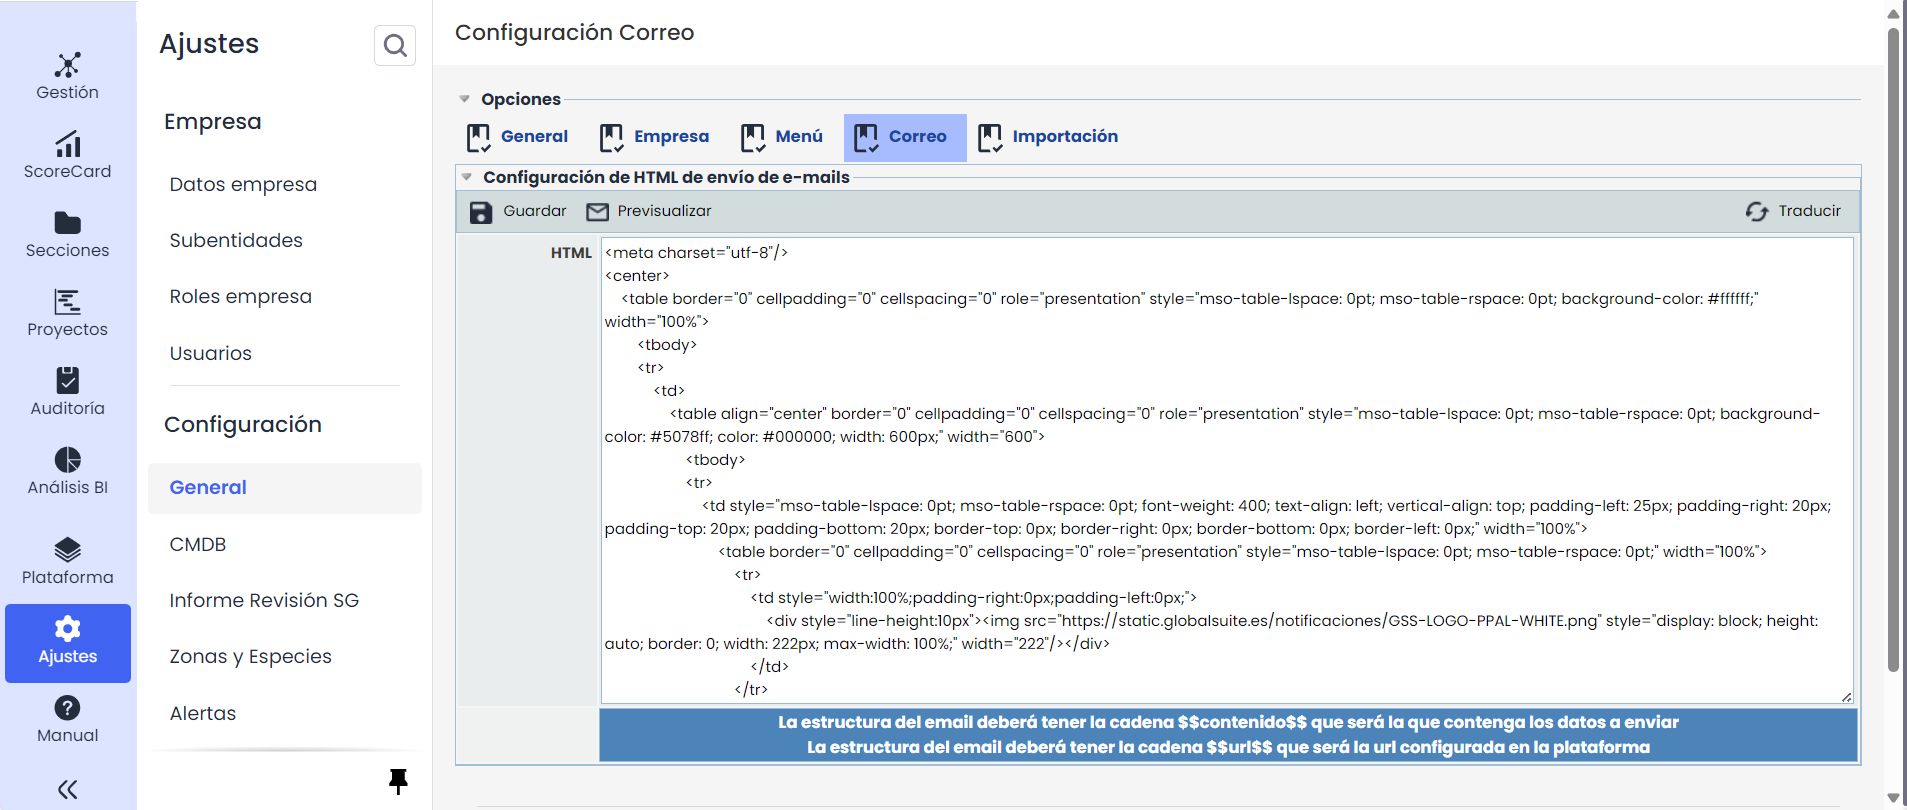
Task: Collapse the Opciones section
Action: [x=465, y=99]
